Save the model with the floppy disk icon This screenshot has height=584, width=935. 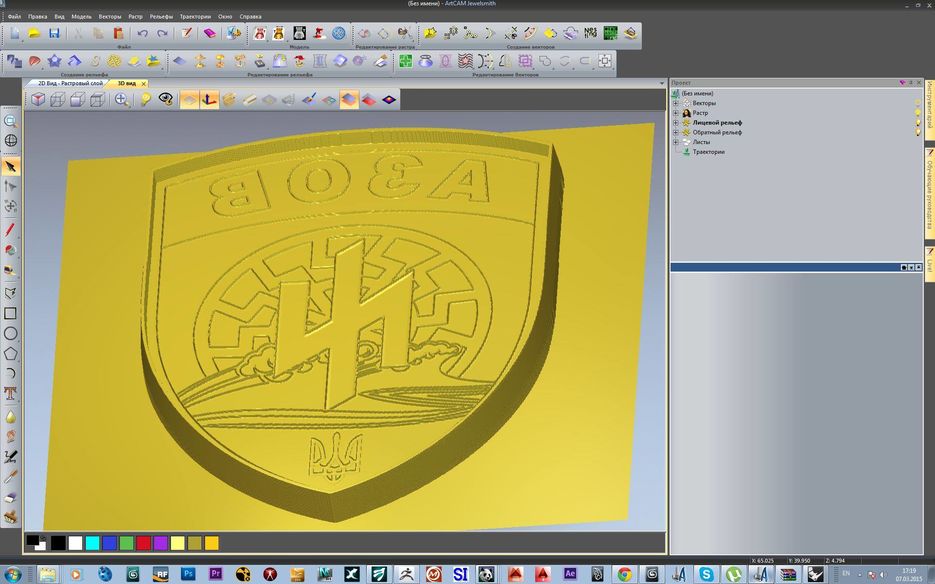point(54,33)
